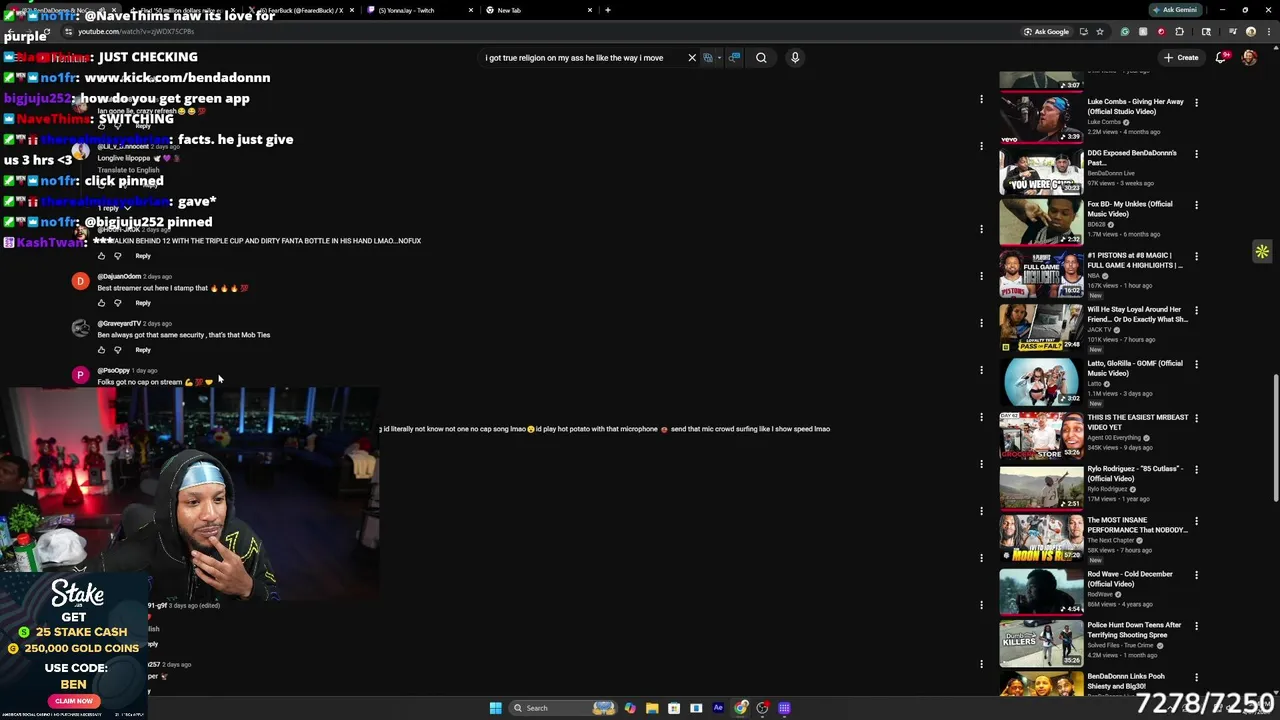Close the New Tab tab
1280x720 pixels.
pos(590,10)
